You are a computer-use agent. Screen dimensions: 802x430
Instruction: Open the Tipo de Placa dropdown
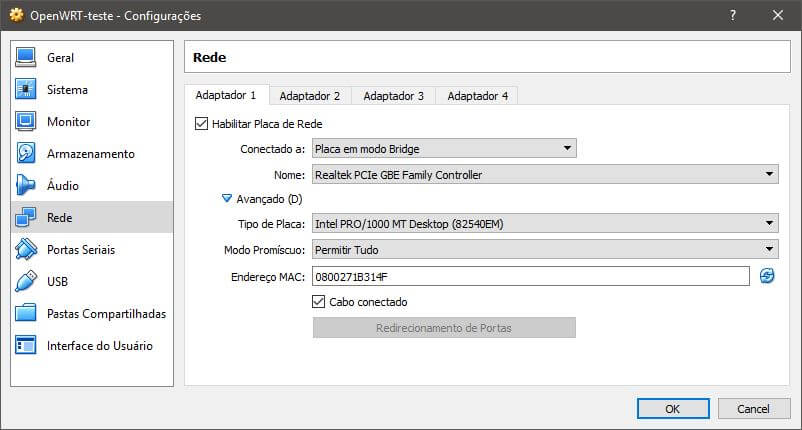click(x=545, y=223)
